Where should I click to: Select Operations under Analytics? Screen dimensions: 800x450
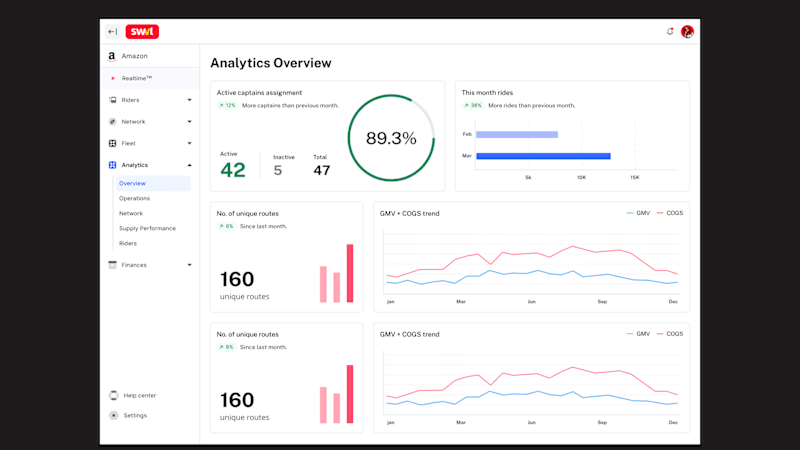134,198
